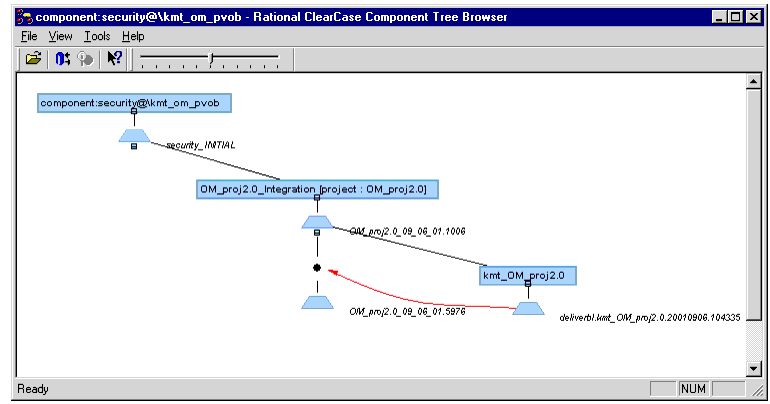
Task: Click the refresh/update toolbar icon
Action: (x=62, y=59)
